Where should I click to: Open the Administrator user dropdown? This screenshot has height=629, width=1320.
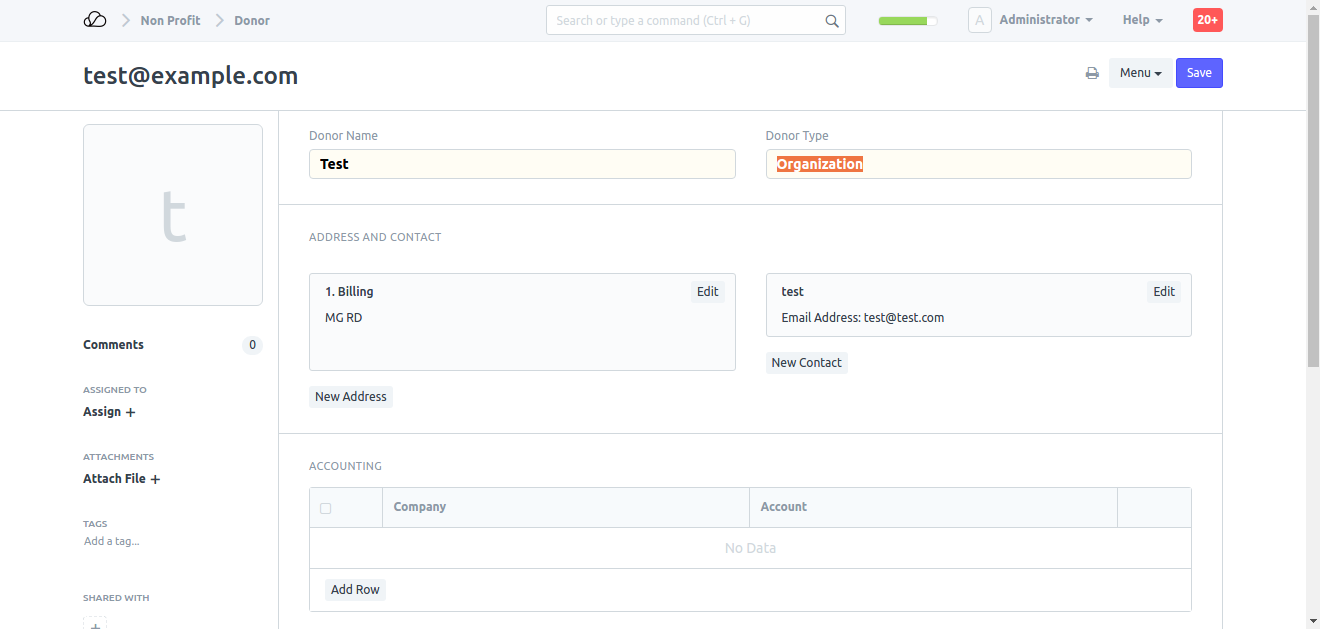click(1045, 20)
